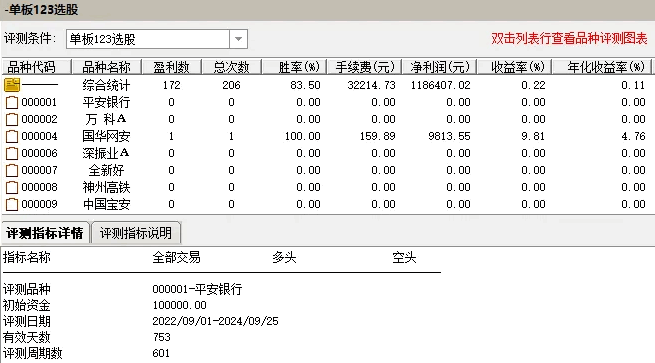Screen dimensions: 655x363
Task: Click the 初始资金 label
Action: [27, 305]
